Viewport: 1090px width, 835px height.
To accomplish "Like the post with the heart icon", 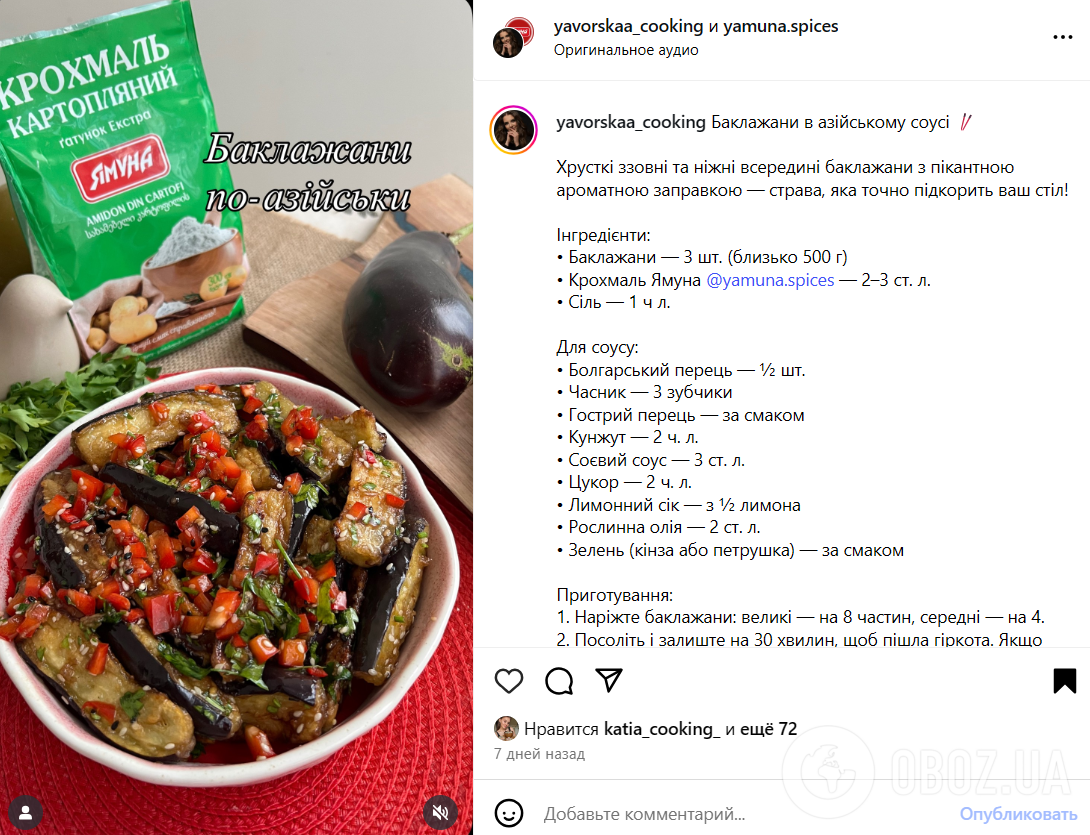I will 508,681.
